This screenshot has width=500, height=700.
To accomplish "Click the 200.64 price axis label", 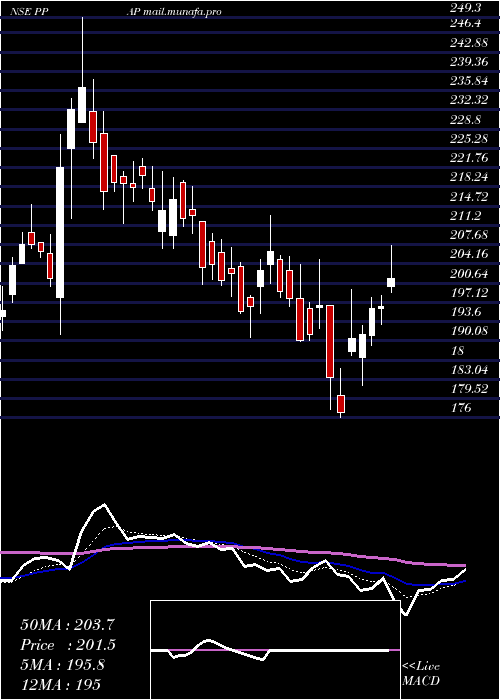I will pos(469,273).
